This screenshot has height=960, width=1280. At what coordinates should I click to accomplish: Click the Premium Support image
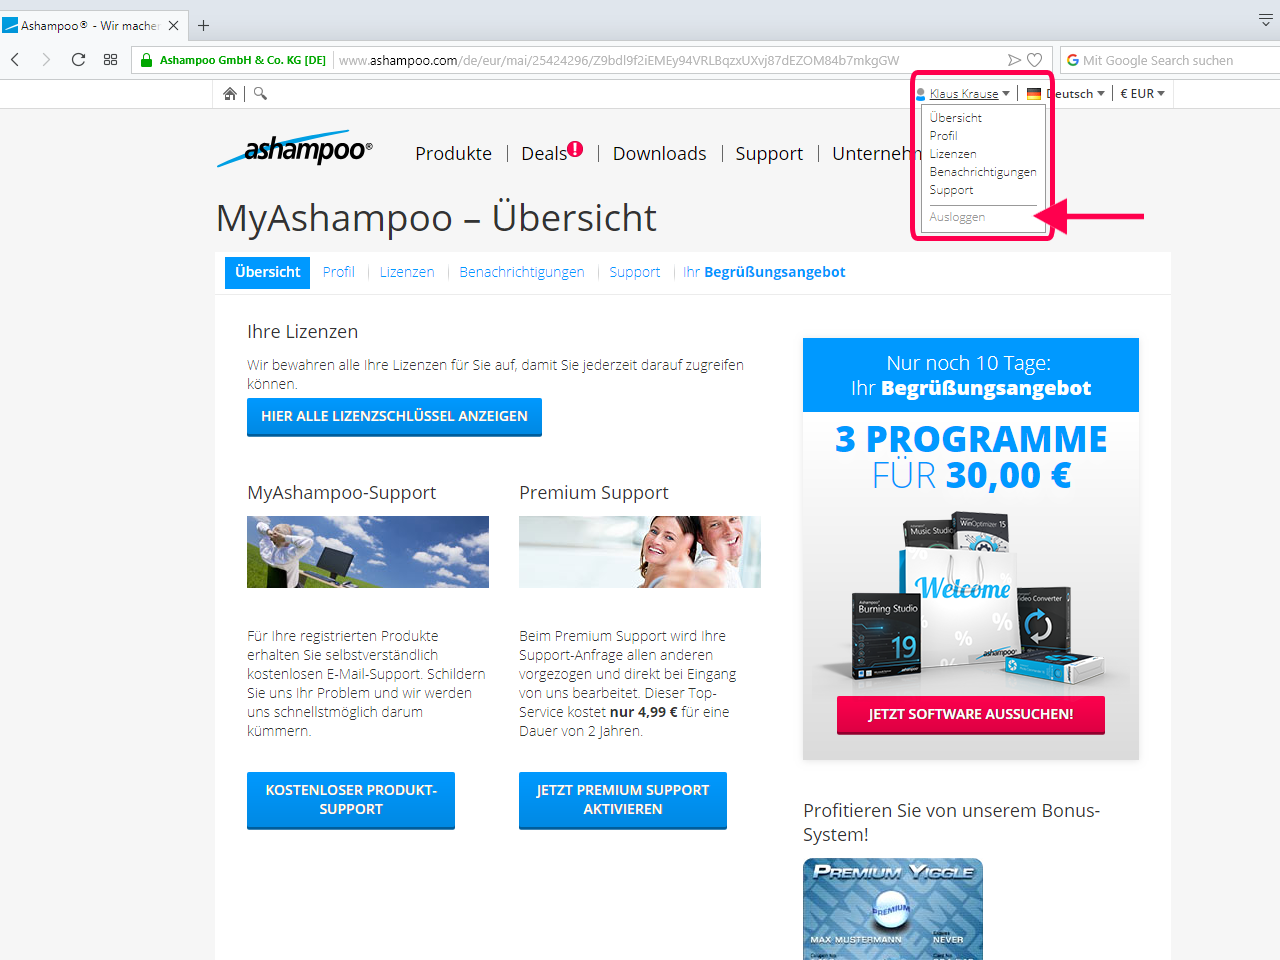tap(640, 552)
